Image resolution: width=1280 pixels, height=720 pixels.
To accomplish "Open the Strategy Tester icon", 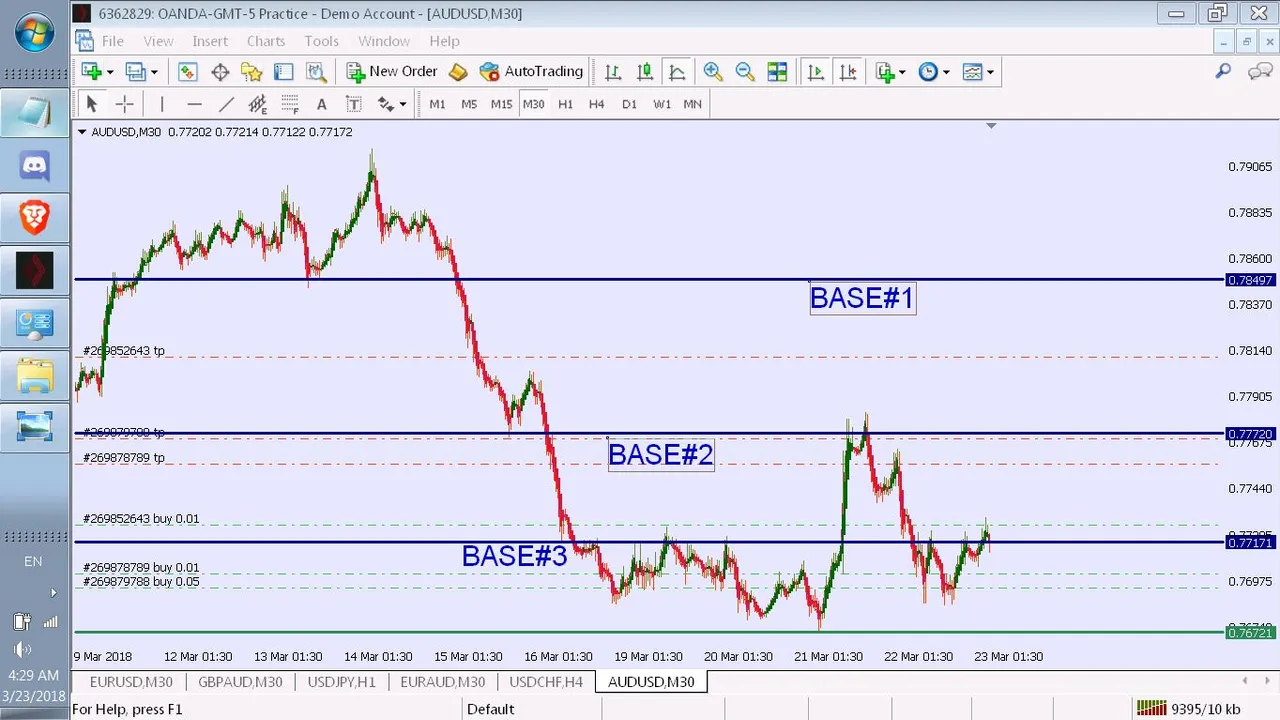I will (316, 71).
